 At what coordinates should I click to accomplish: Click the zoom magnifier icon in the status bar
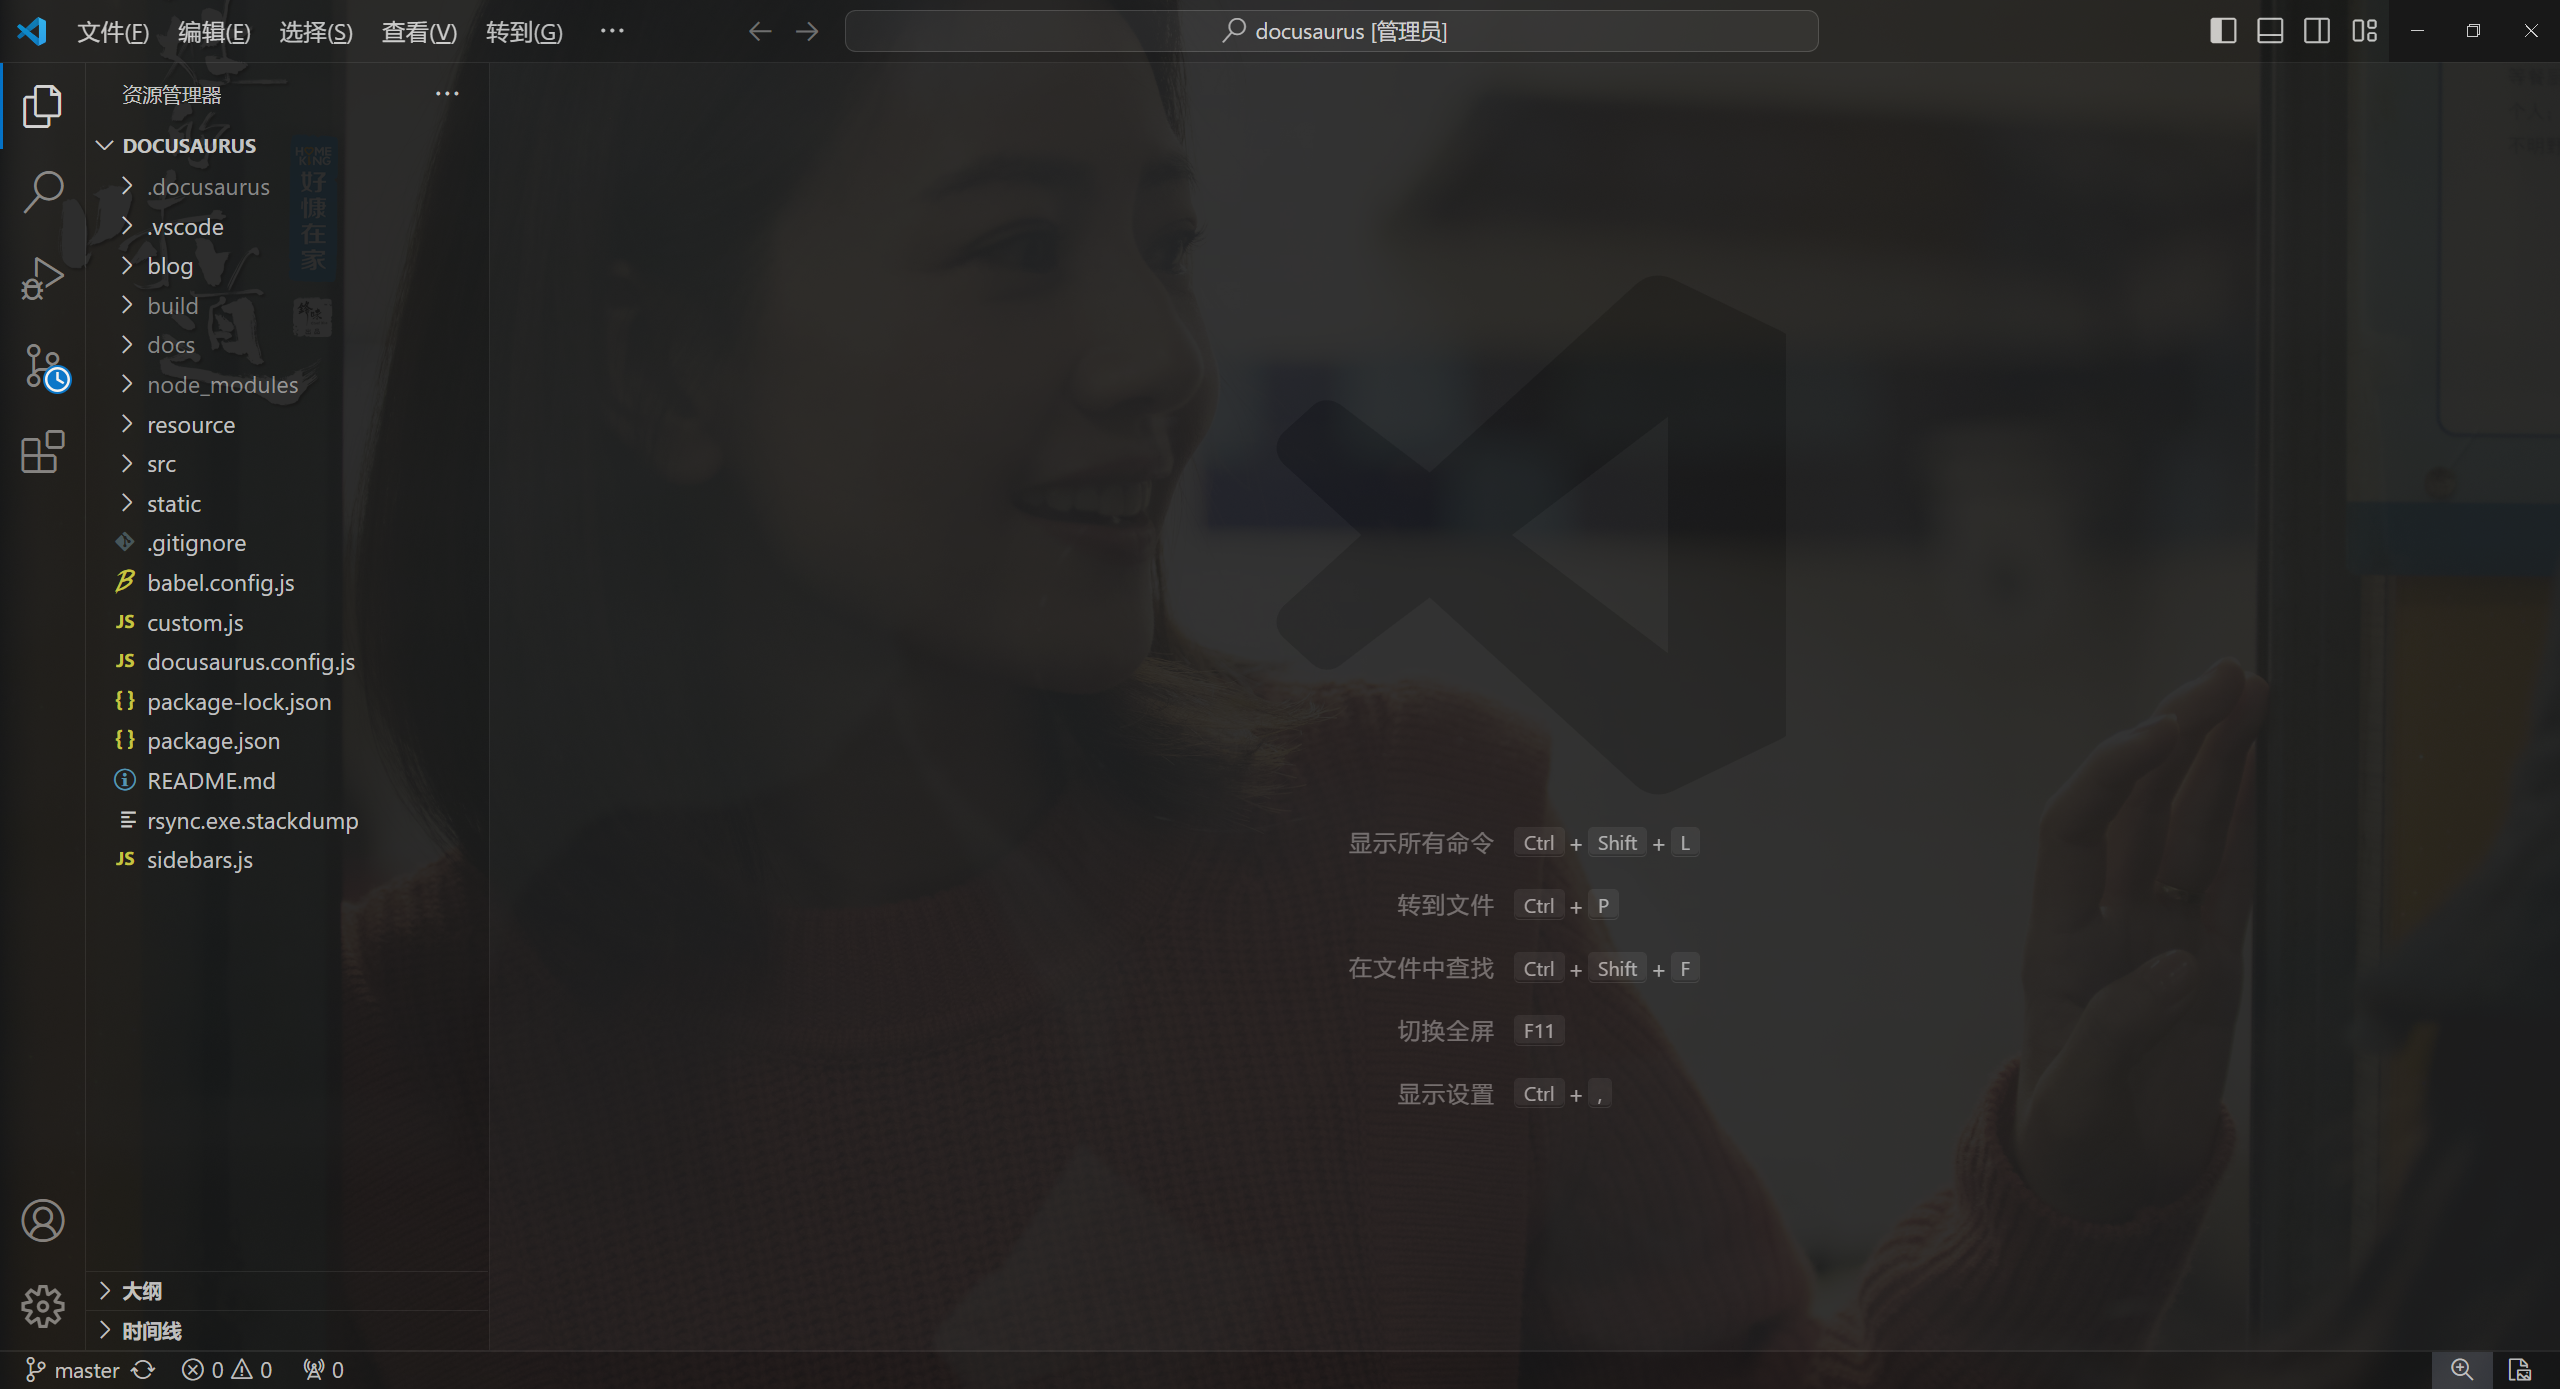click(2462, 1370)
